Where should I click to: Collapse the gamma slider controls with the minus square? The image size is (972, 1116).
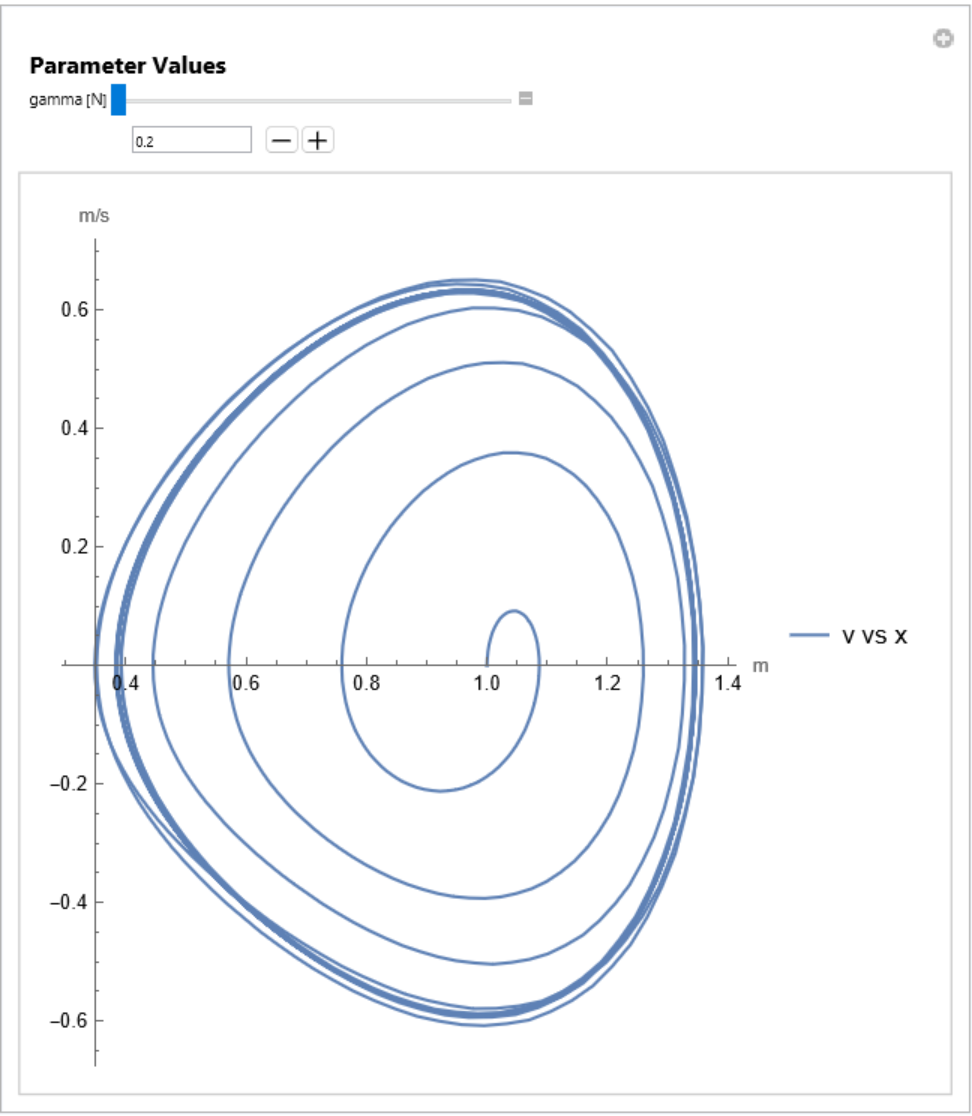point(525,99)
